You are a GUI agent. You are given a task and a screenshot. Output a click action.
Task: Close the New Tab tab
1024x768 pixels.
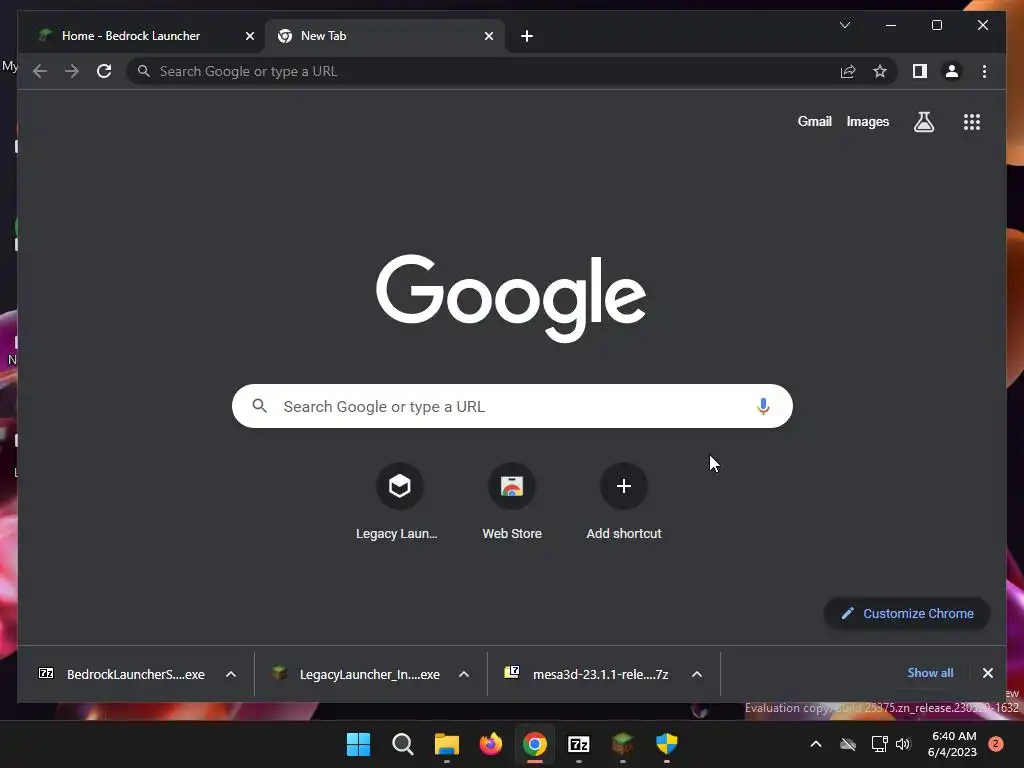point(489,36)
